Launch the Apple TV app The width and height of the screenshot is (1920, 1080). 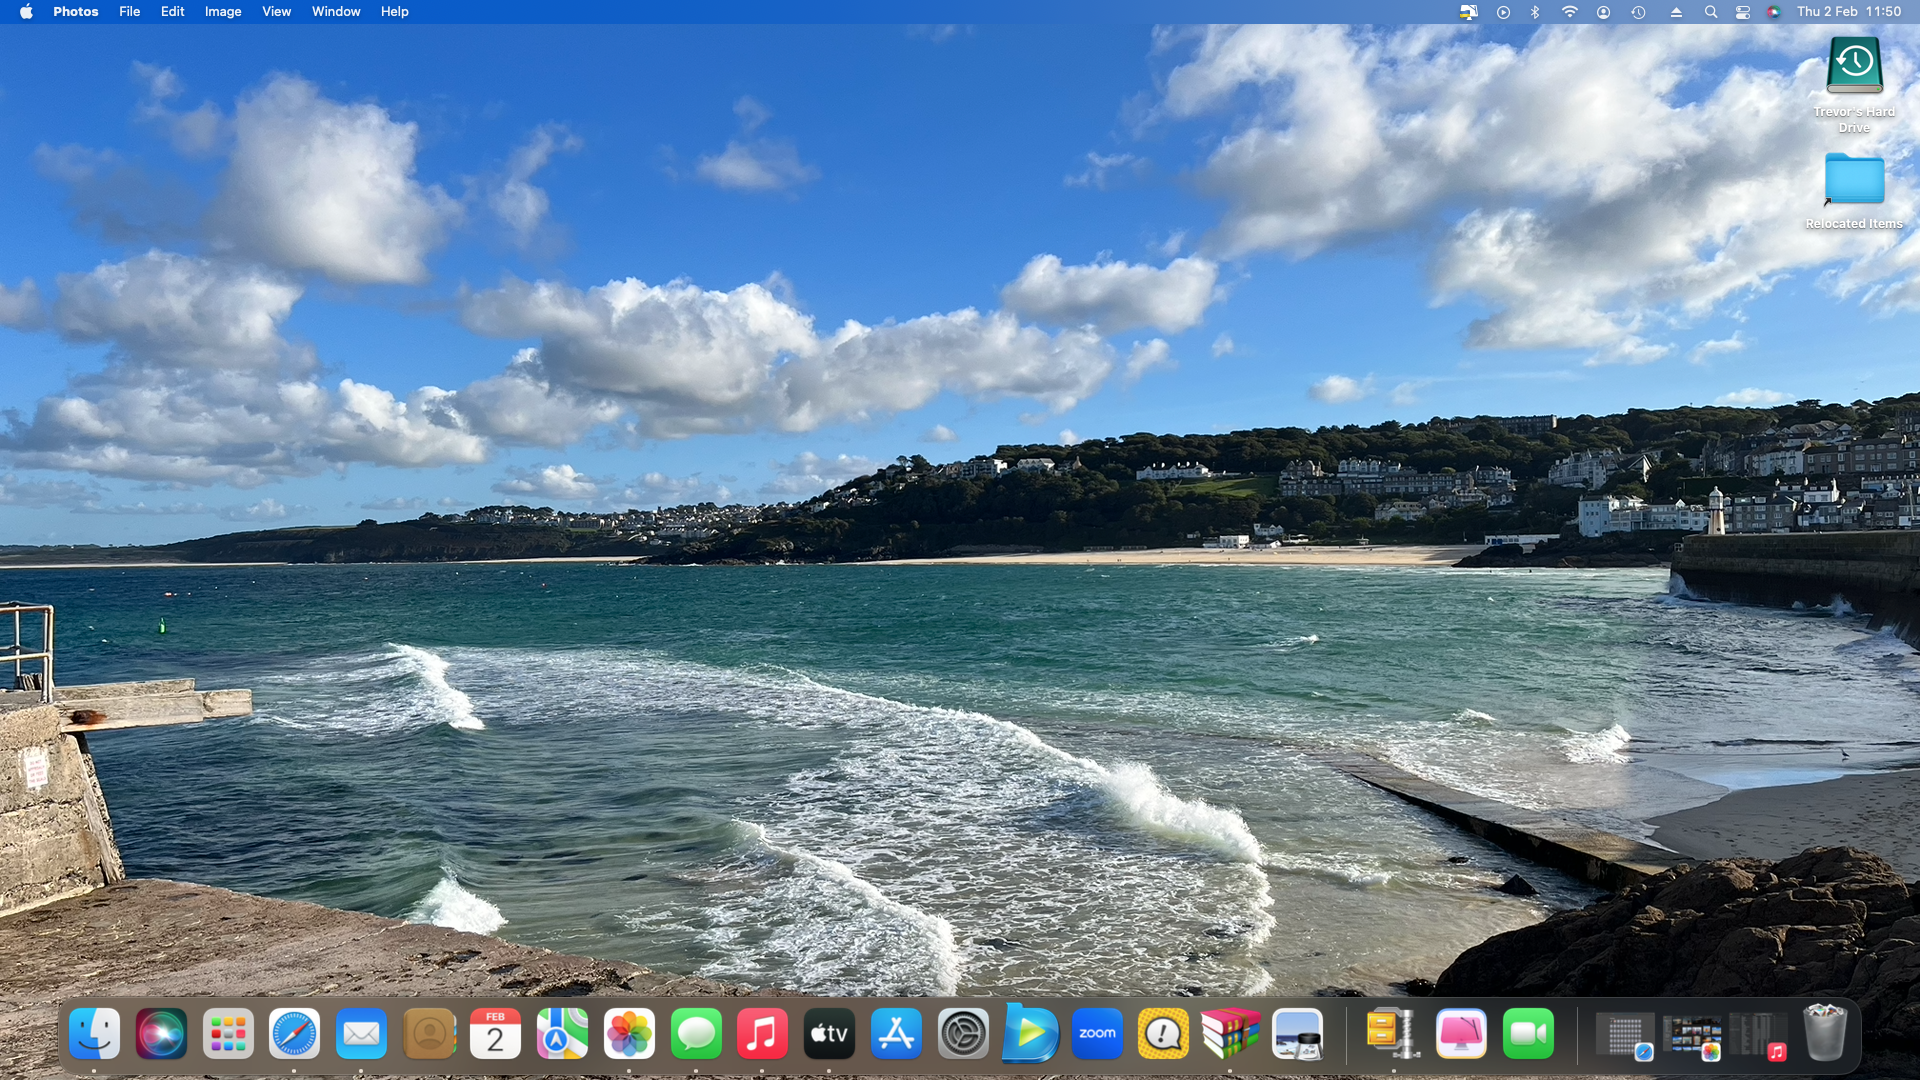pyautogui.click(x=829, y=1034)
